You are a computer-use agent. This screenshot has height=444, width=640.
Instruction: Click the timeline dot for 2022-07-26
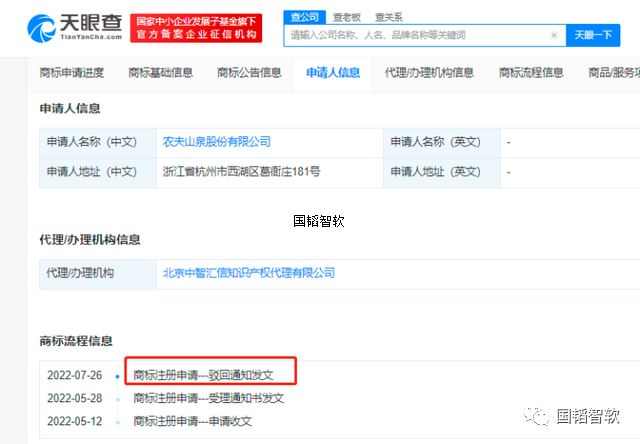(x=118, y=376)
